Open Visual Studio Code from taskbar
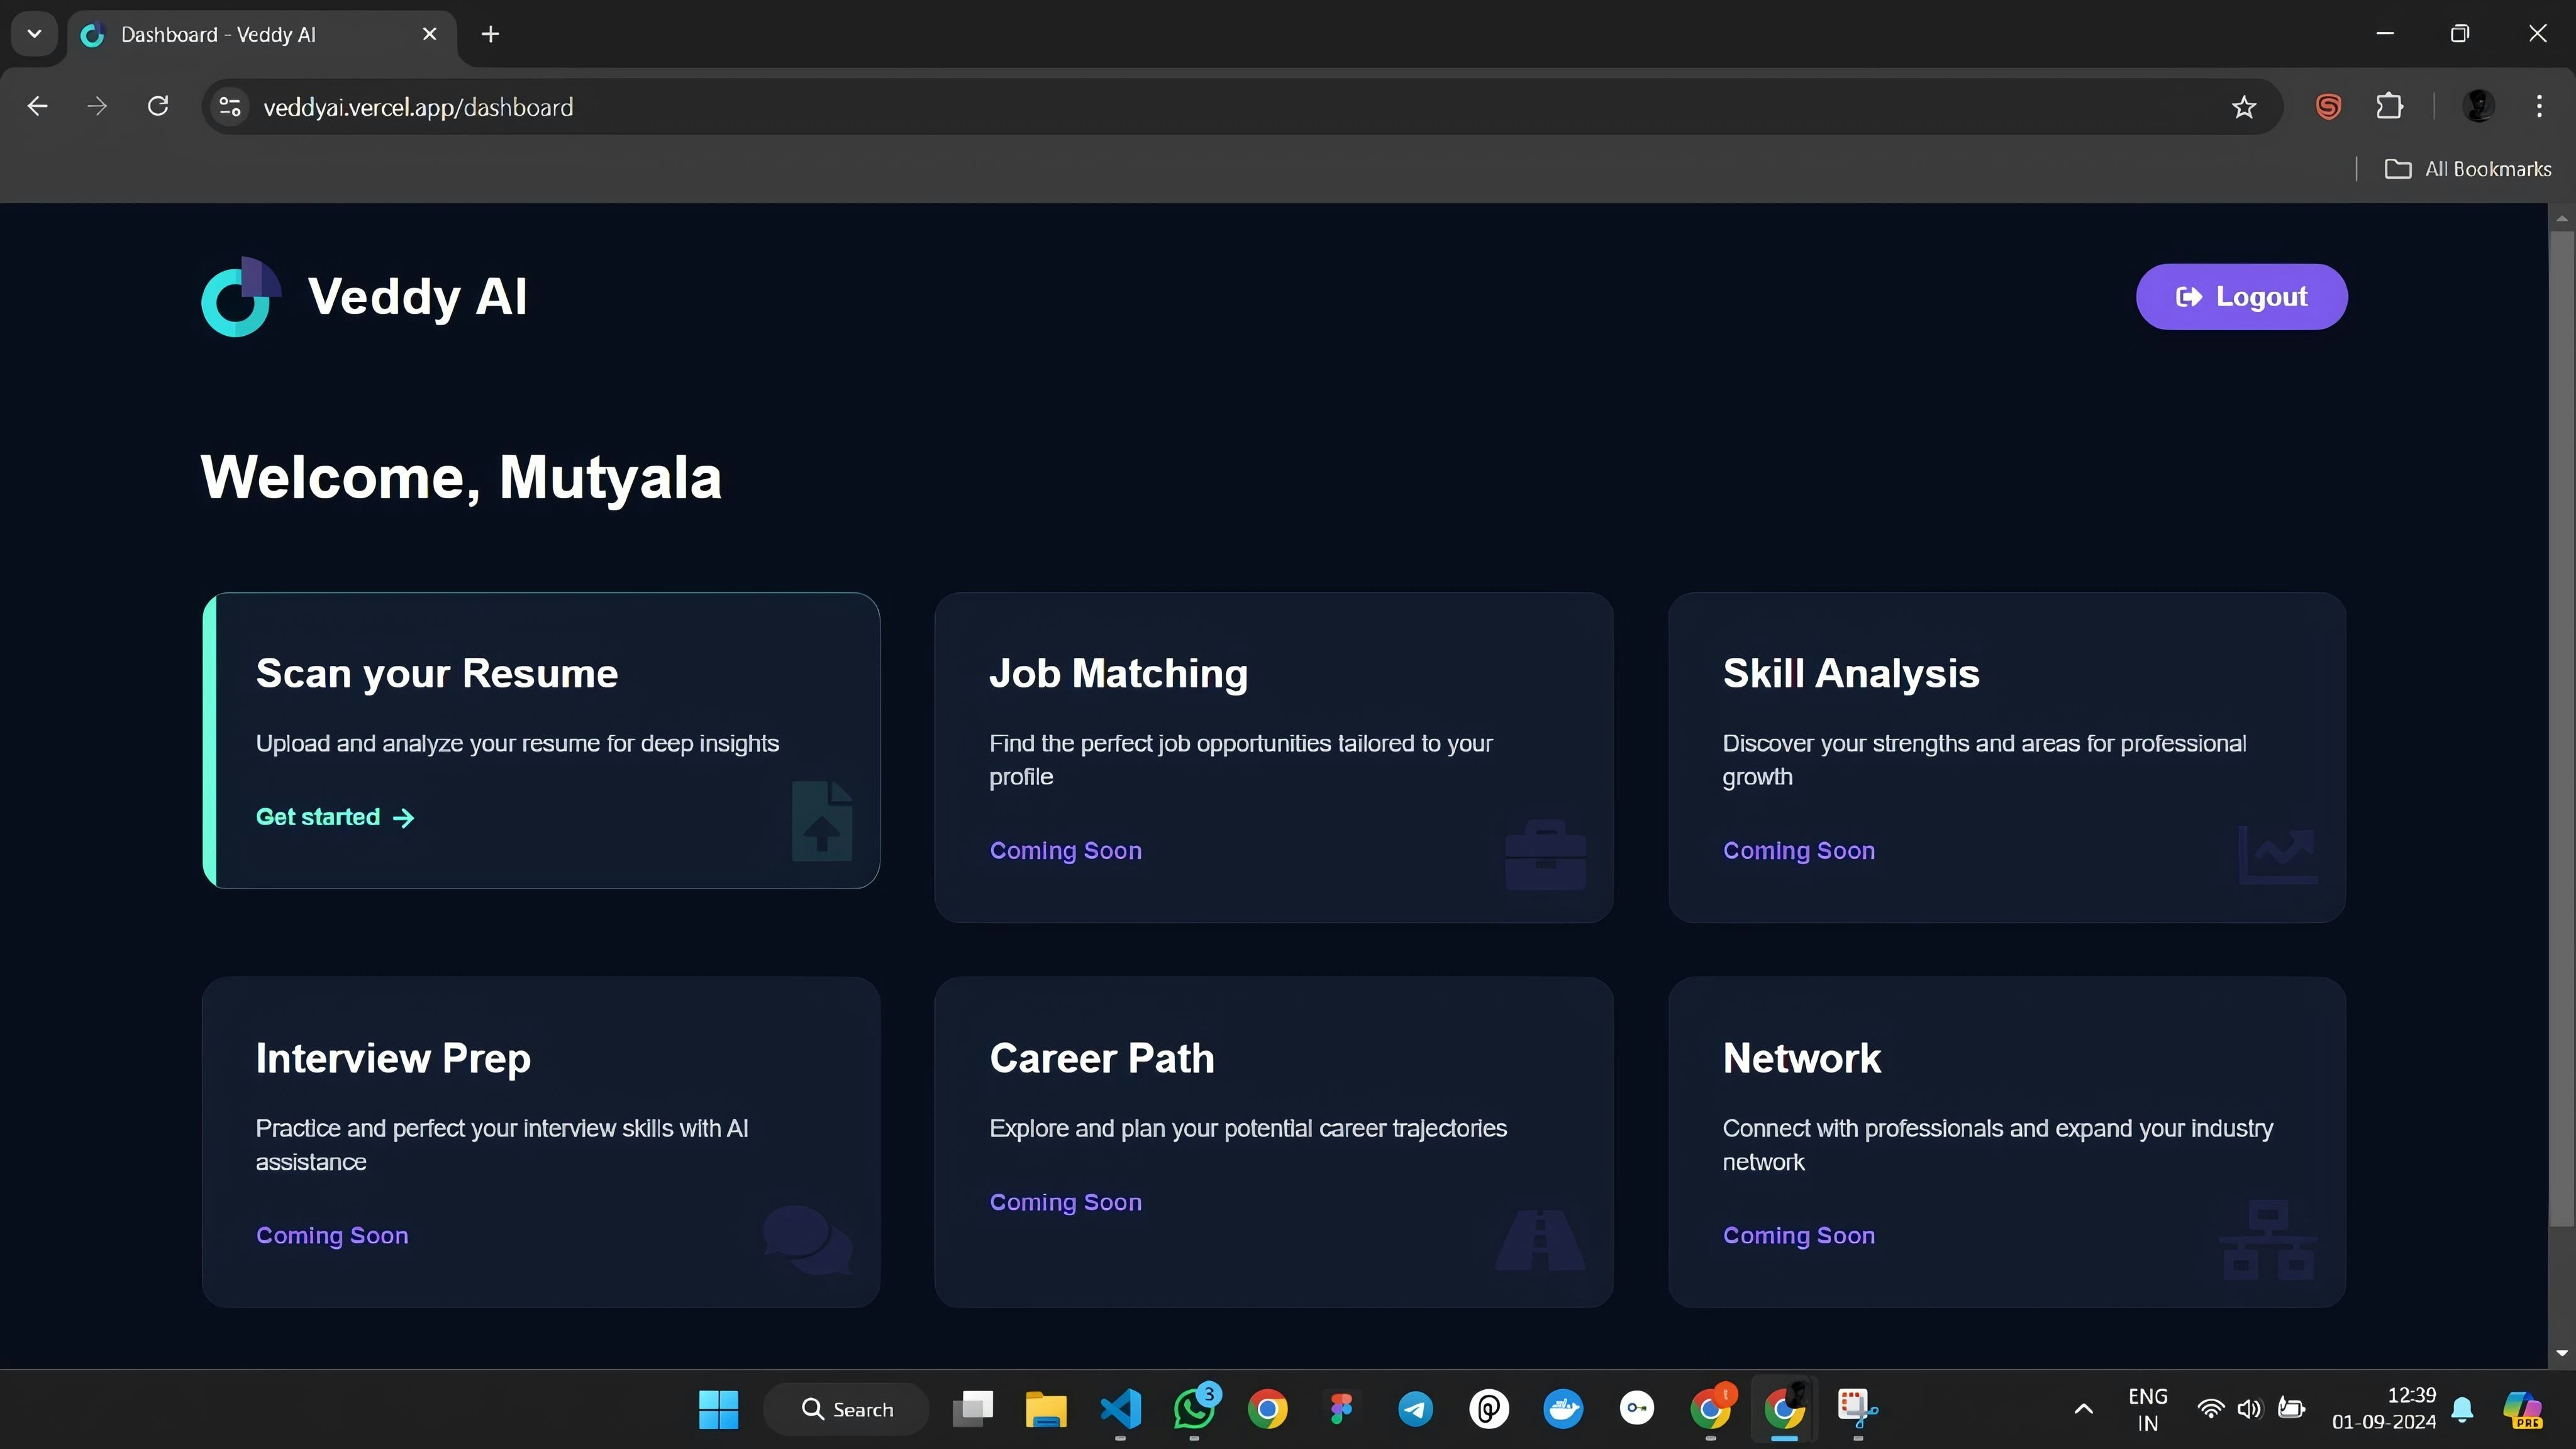 tap(1120, 1409)
